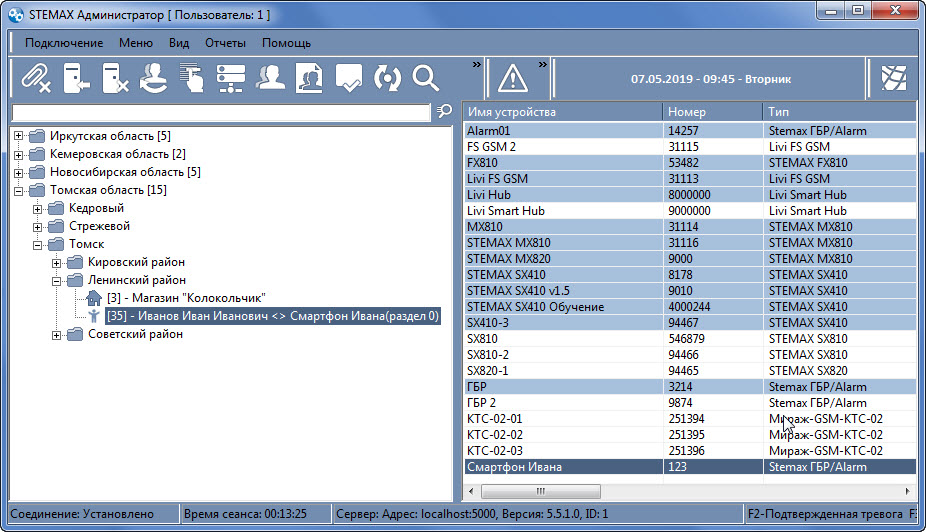
Task: Select the STEMAX MX820 device row
Action: tap(690, 259)
